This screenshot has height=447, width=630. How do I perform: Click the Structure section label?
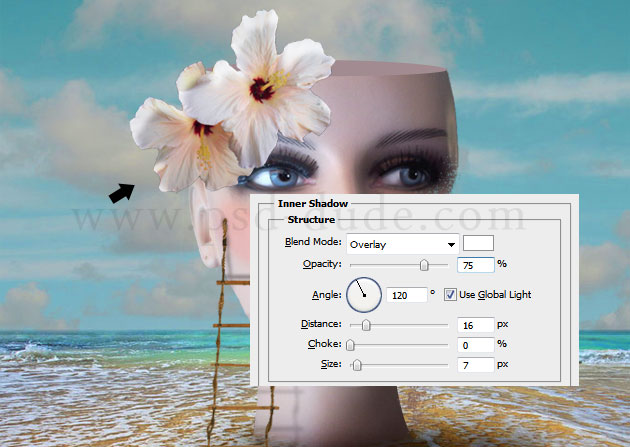(311, 220)
